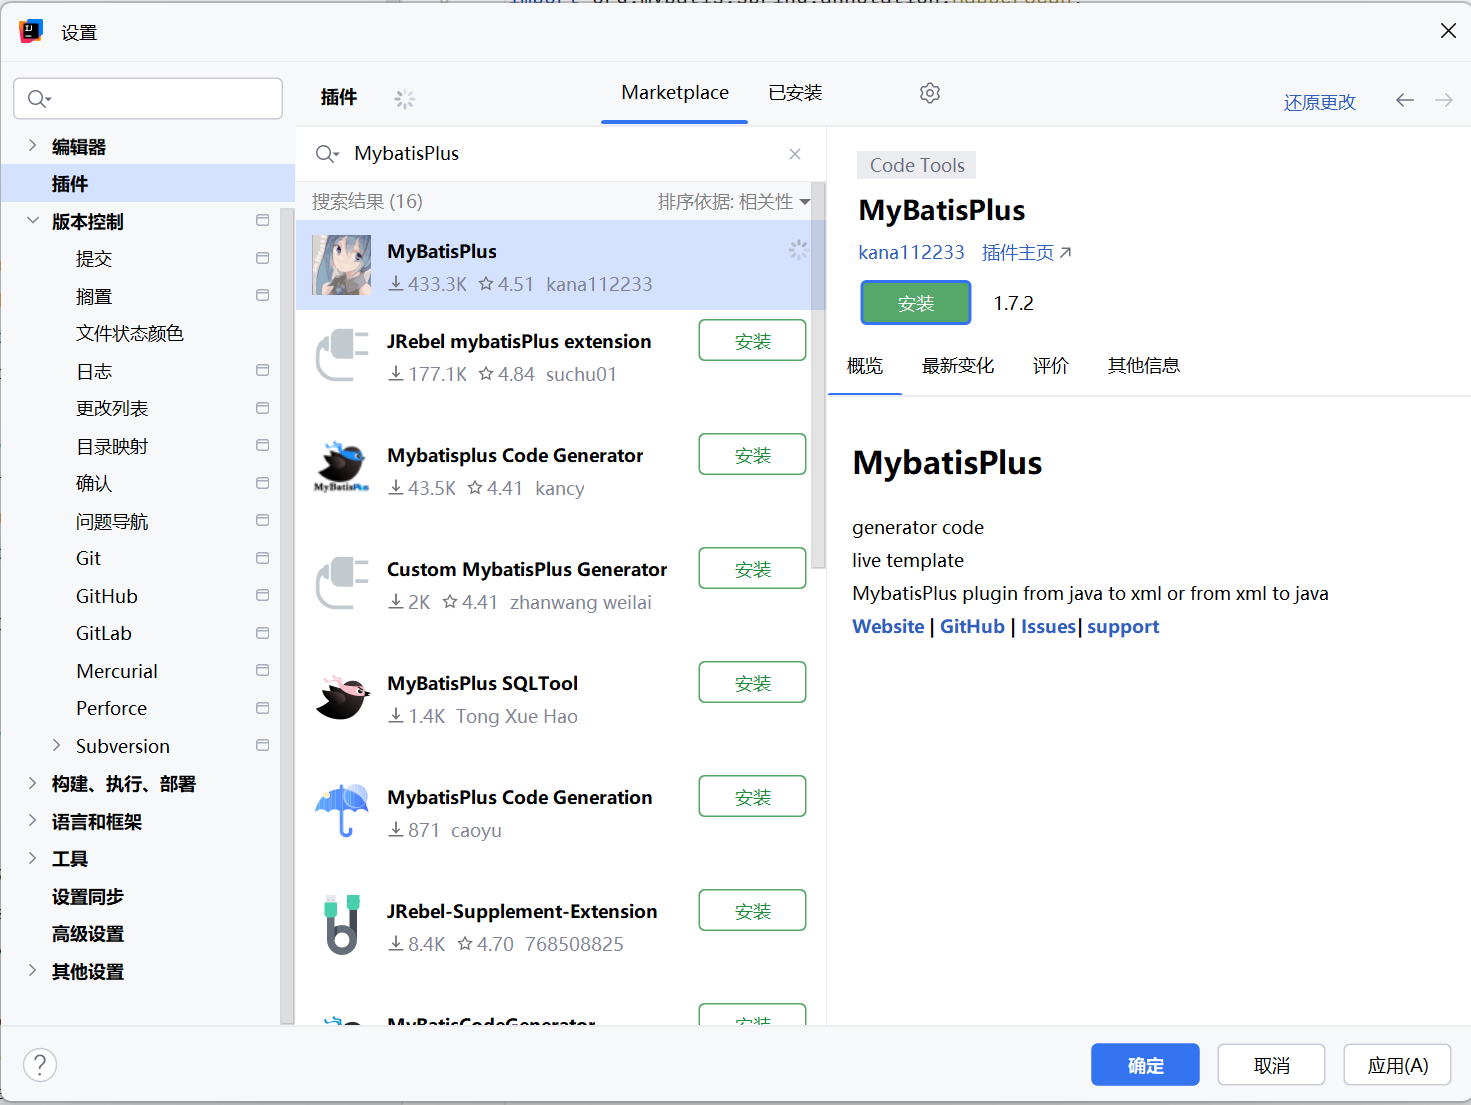Open the 评价 detail tab
The image size is (1471, 1105).
pyautogui.click(x=1051, y=366)
